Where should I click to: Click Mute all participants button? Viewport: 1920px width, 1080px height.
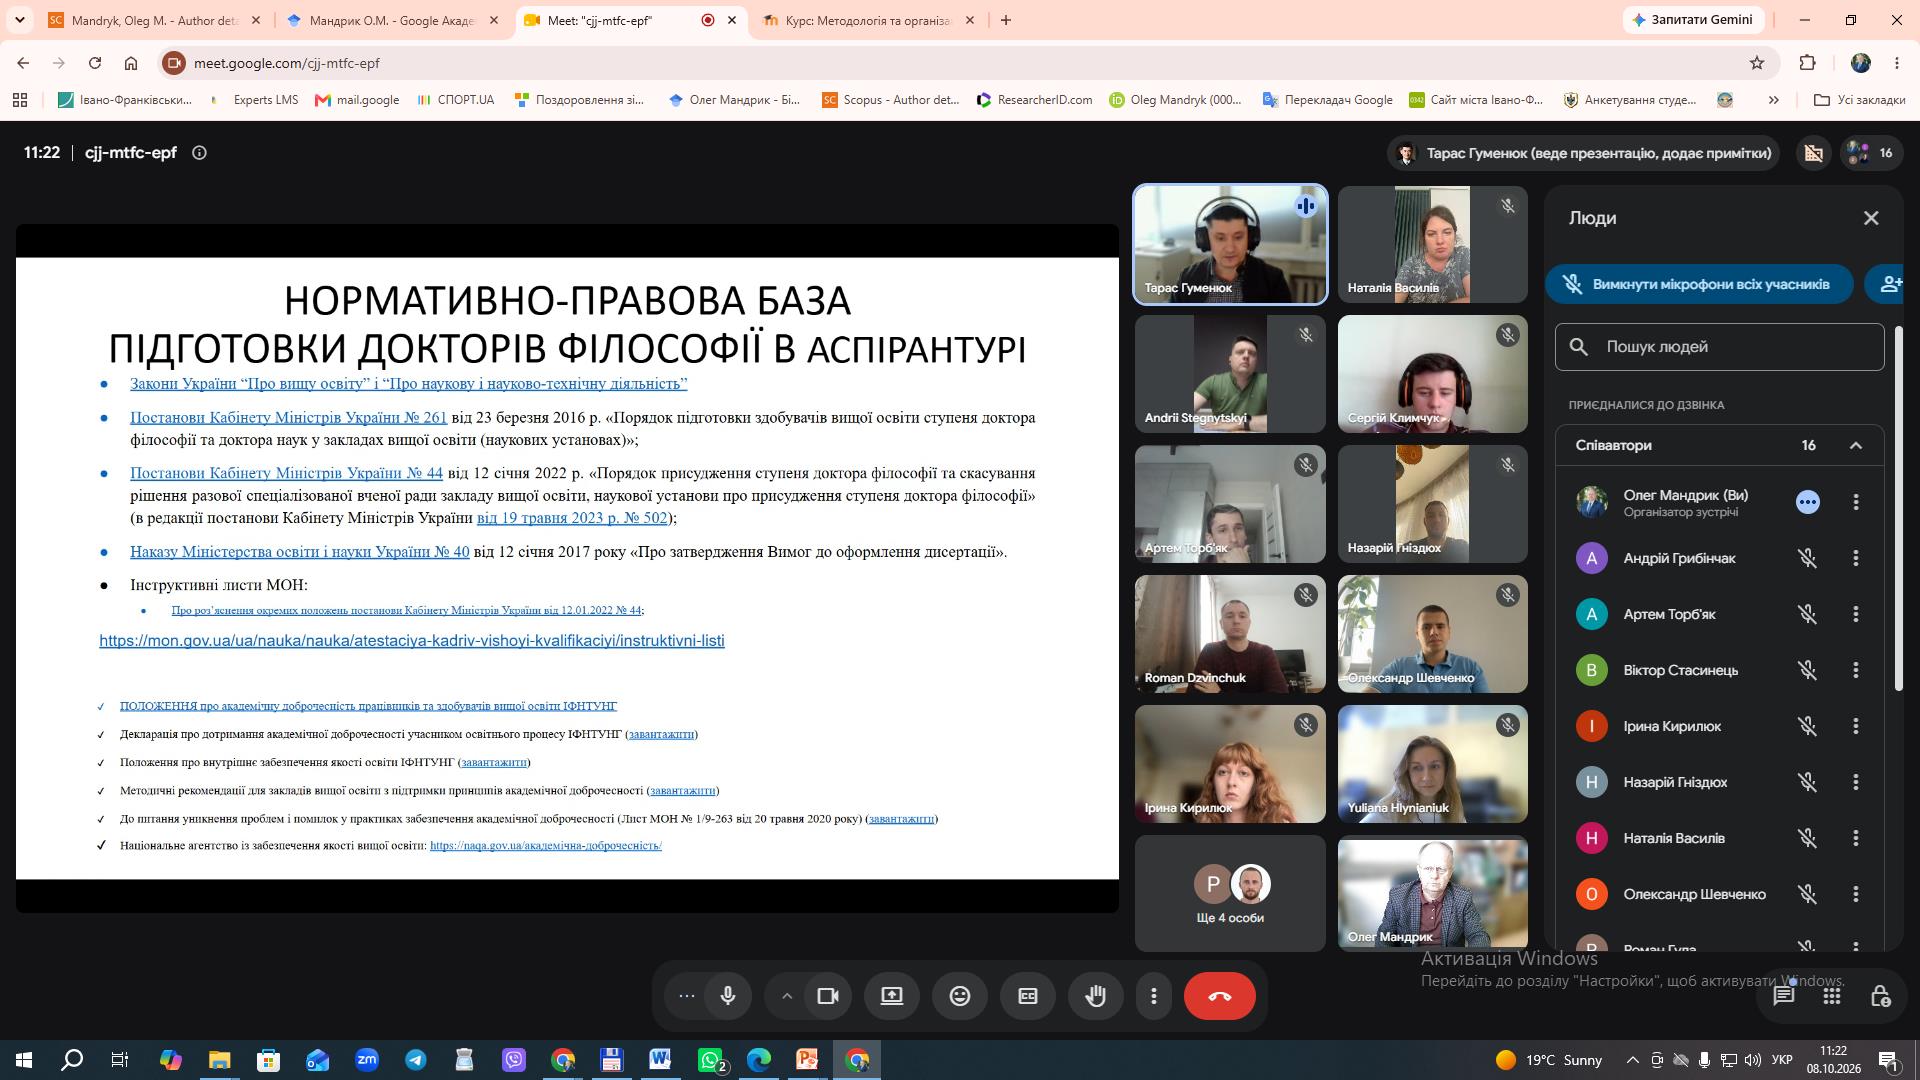click(1699, 284)
